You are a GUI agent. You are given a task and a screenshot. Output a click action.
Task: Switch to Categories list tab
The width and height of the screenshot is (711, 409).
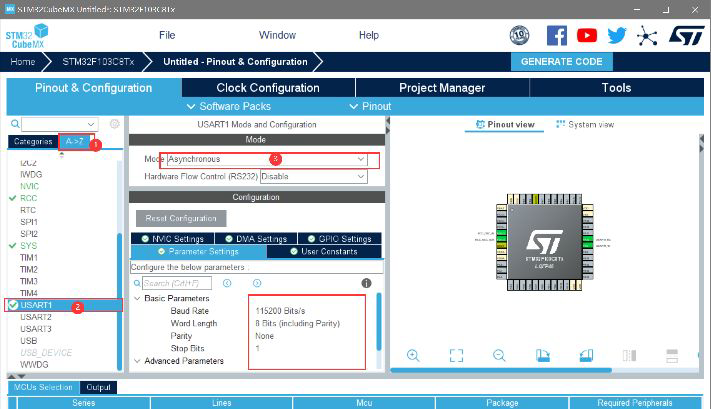(x=33, y=141)
